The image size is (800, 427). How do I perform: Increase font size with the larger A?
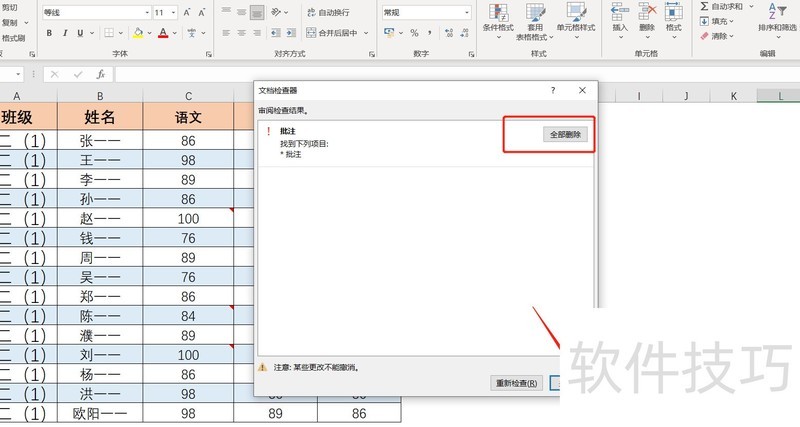click(187, 12)
